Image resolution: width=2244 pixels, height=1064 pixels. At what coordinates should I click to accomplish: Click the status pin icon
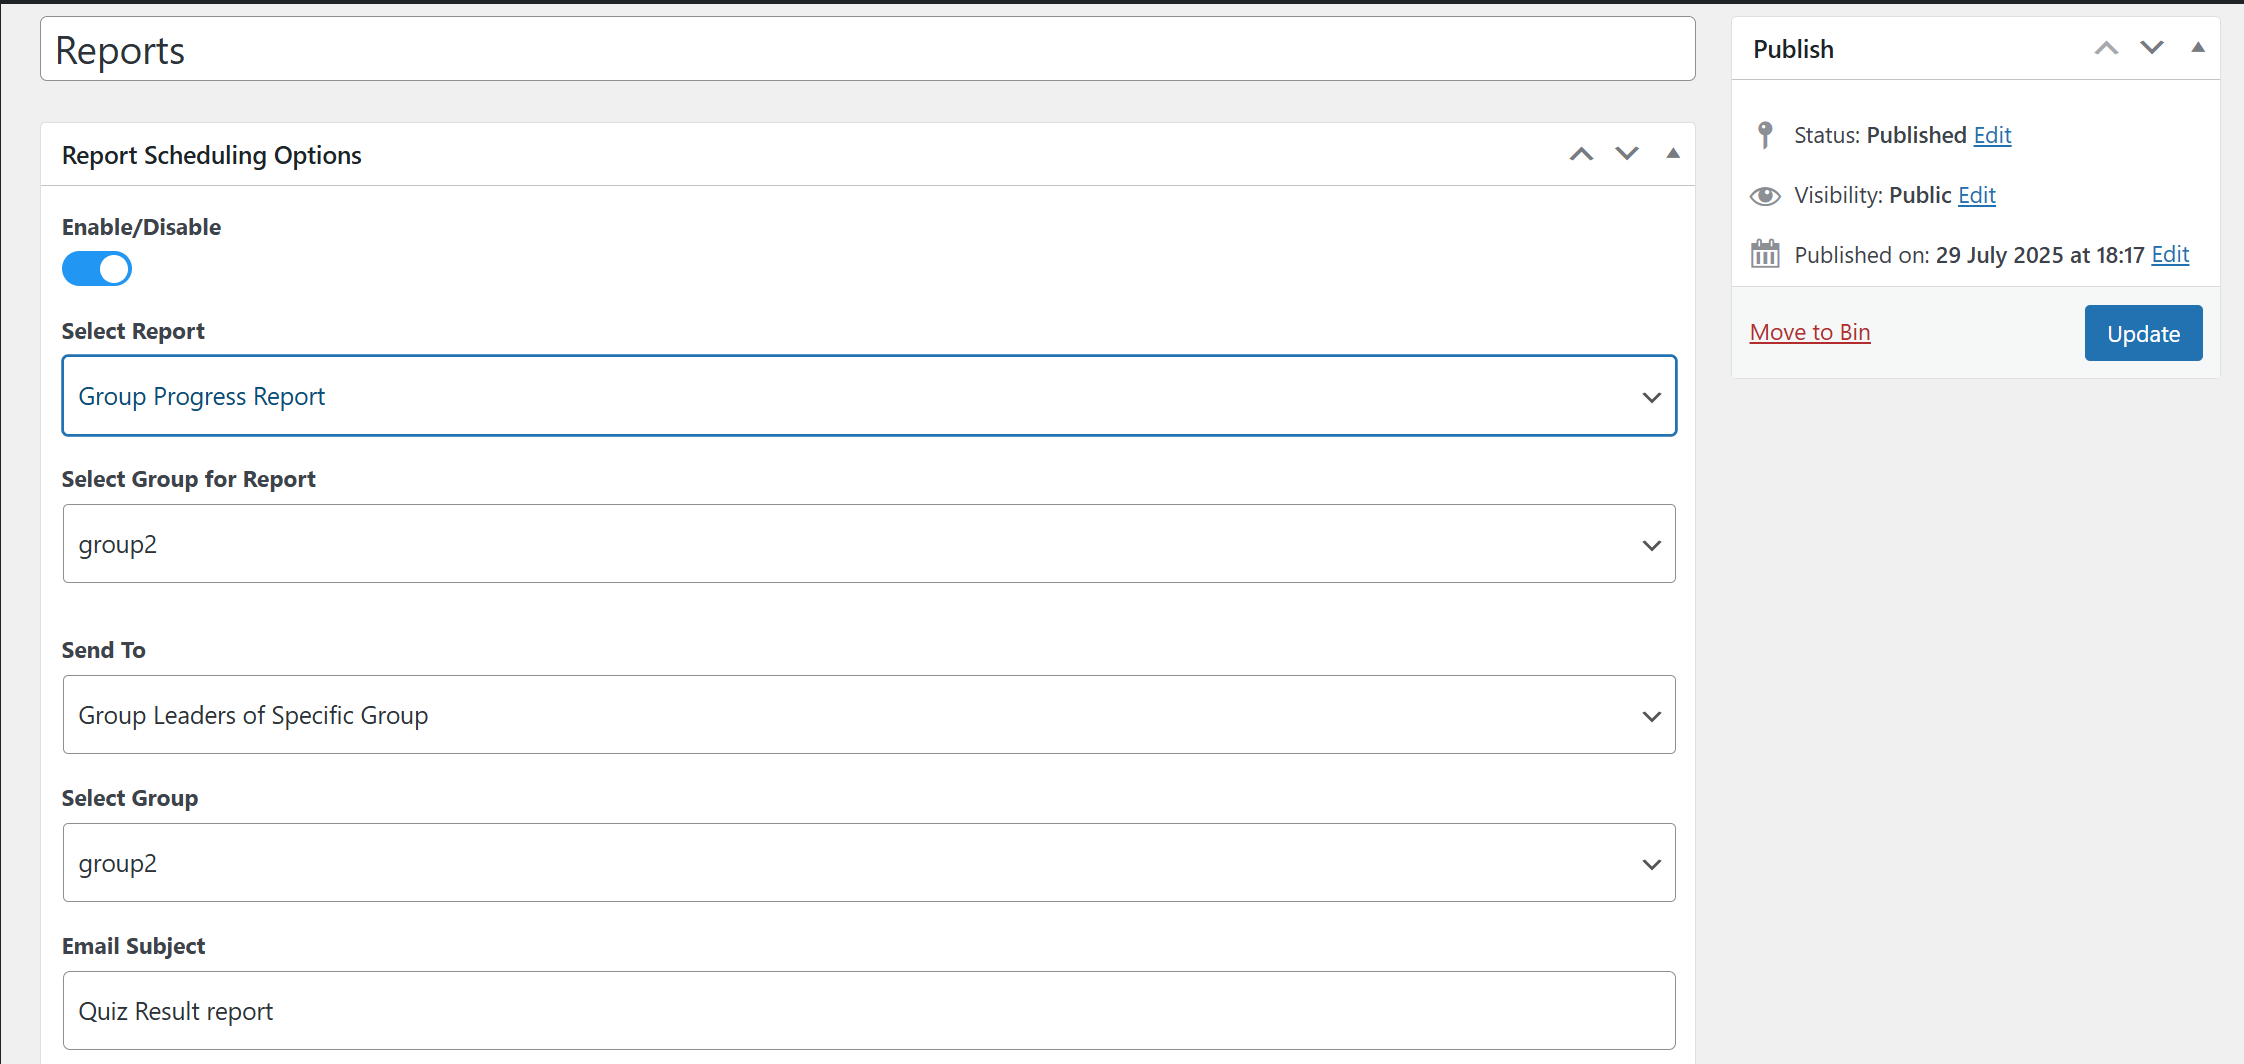point(1765,135)
